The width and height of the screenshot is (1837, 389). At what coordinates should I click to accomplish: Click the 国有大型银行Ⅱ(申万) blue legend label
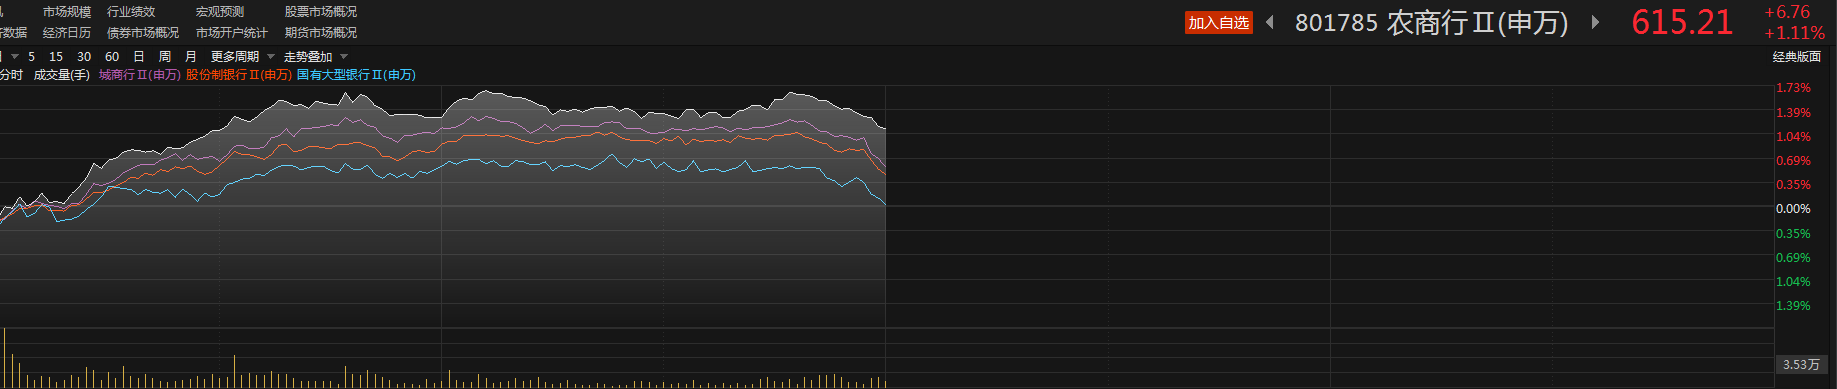pyautogui.click(x=356, y=75)
